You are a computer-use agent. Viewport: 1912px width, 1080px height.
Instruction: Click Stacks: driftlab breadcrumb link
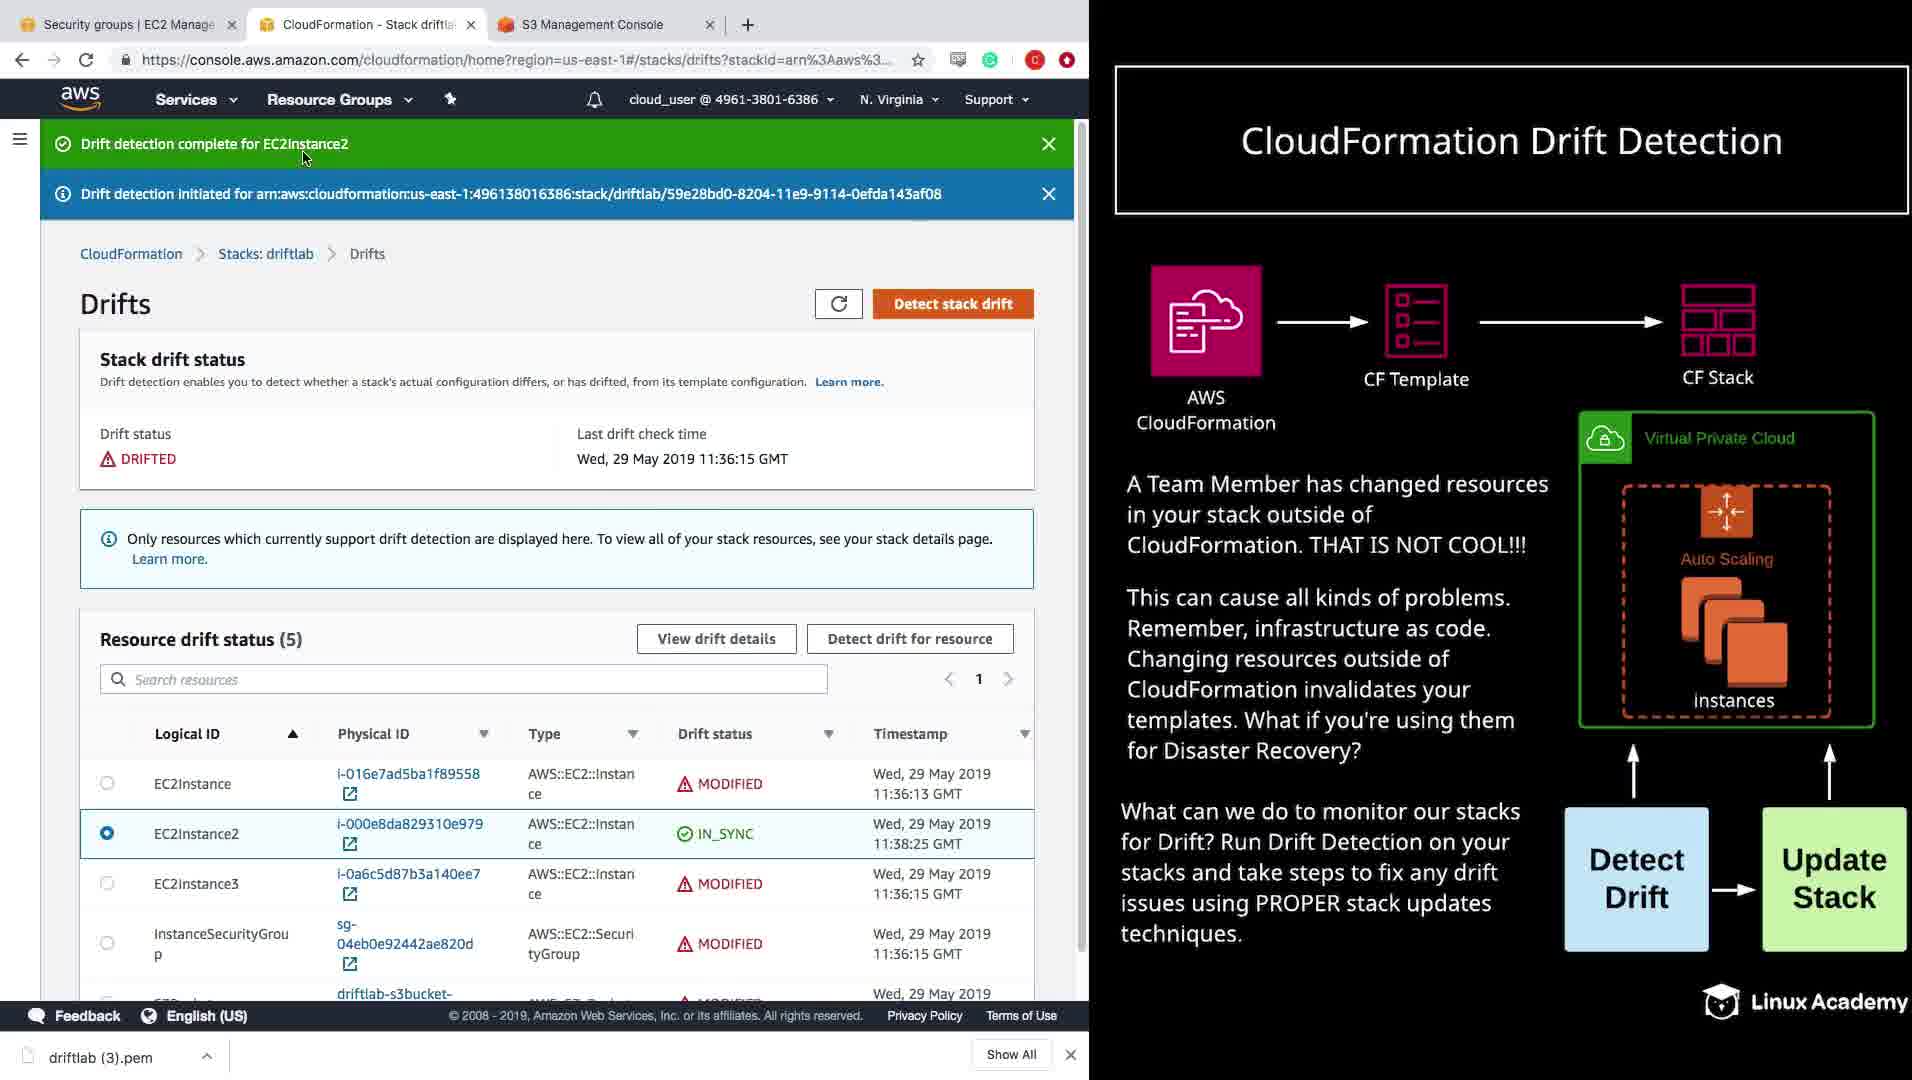pos(266,254)
